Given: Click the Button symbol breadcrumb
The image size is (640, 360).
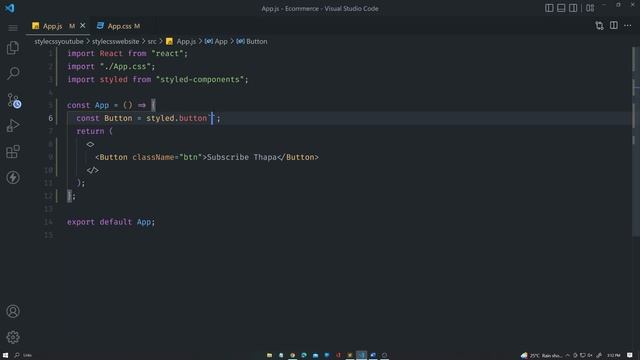Looking at the screenshot, I should pos(252,42).
